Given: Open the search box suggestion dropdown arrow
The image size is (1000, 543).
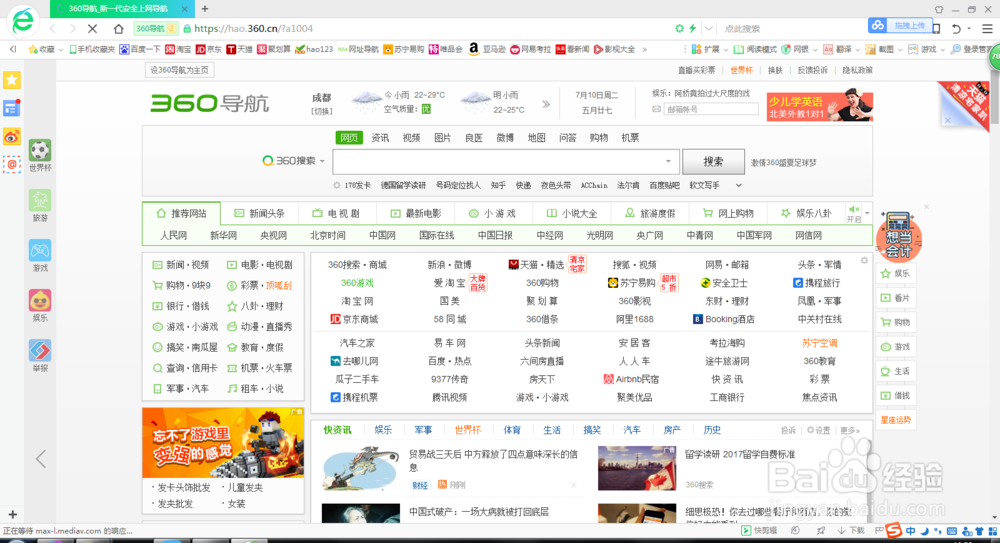Looking at the screenshot, I should pos(668,161).
